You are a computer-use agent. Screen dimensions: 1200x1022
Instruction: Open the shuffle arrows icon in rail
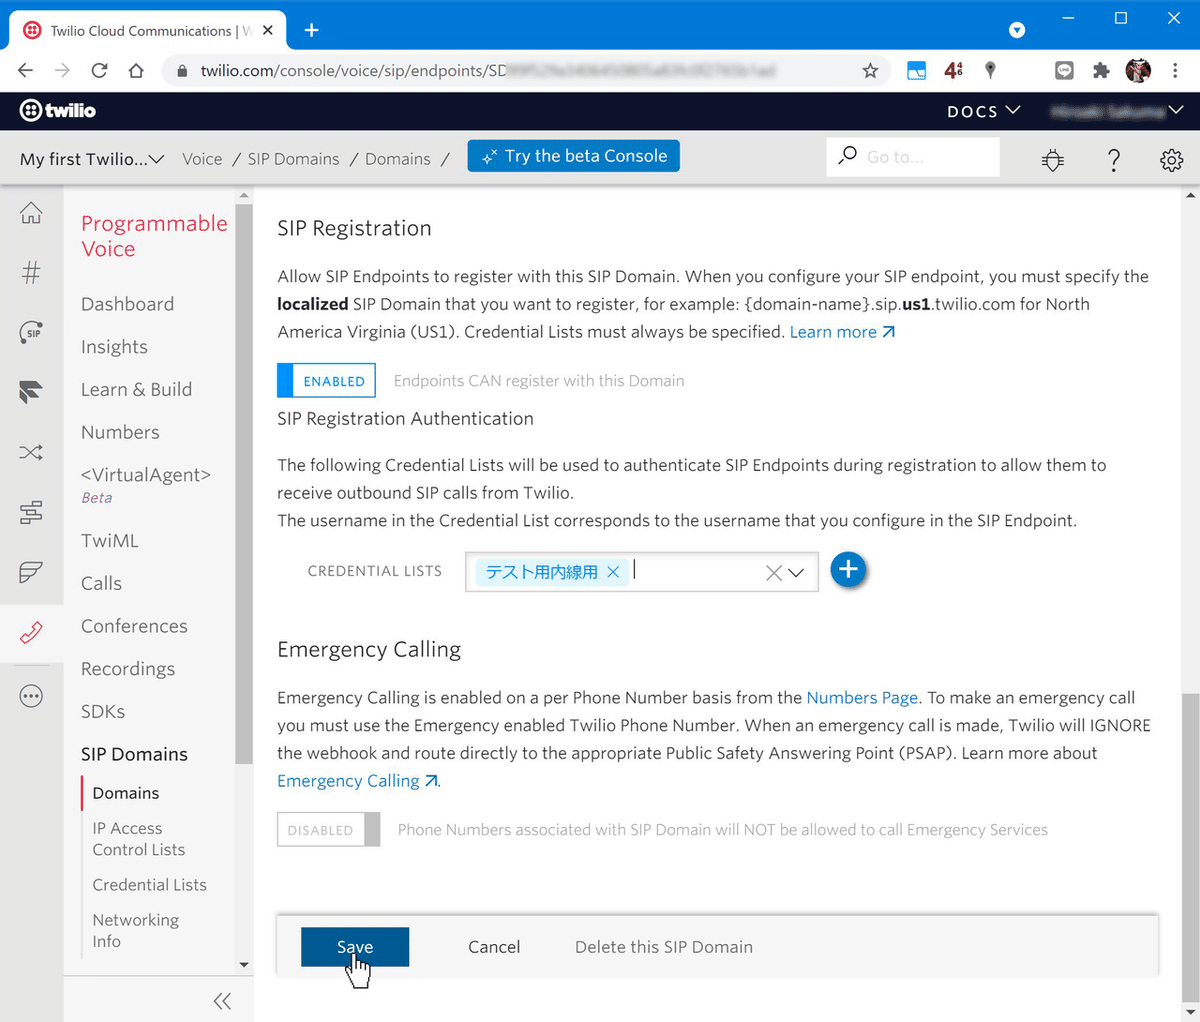tap(31, 453)
